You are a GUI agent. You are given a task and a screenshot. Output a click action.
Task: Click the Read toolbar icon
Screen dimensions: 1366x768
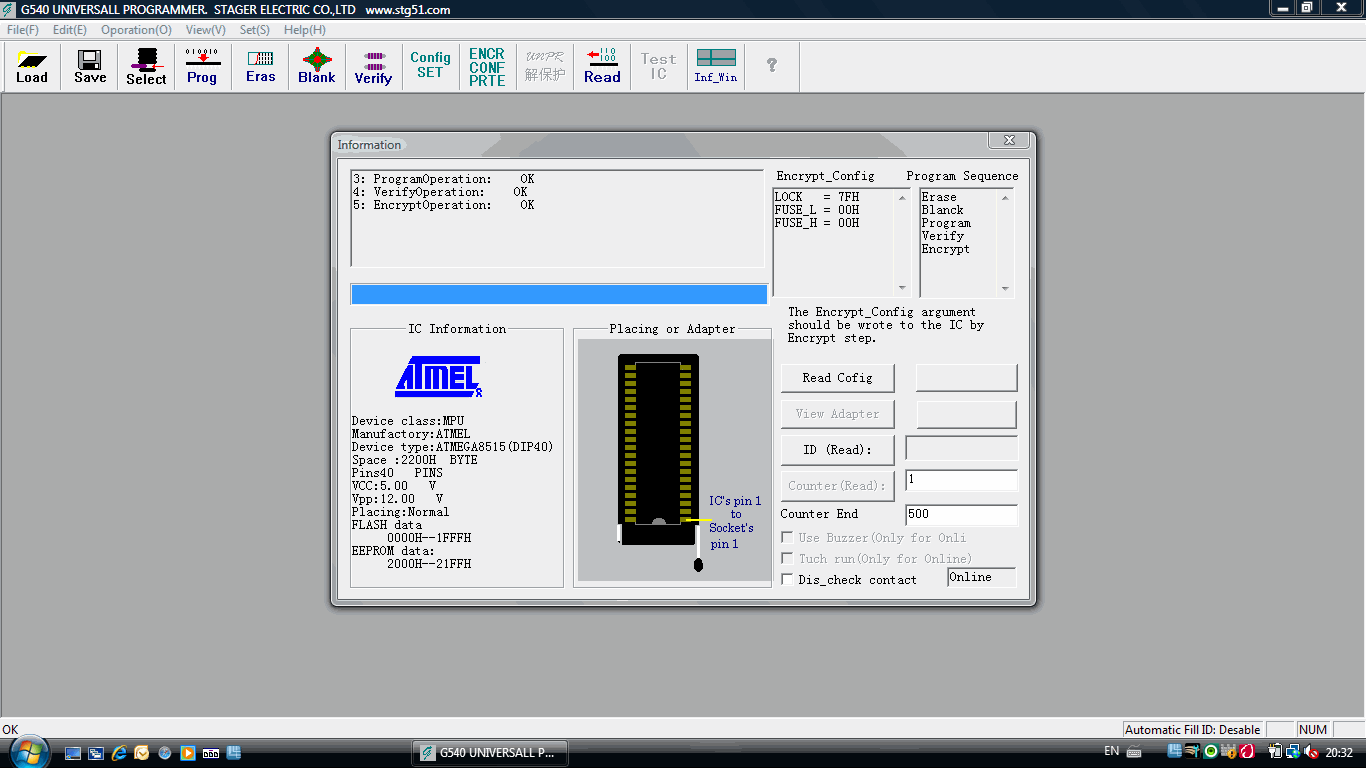click(x=602, y=66)
